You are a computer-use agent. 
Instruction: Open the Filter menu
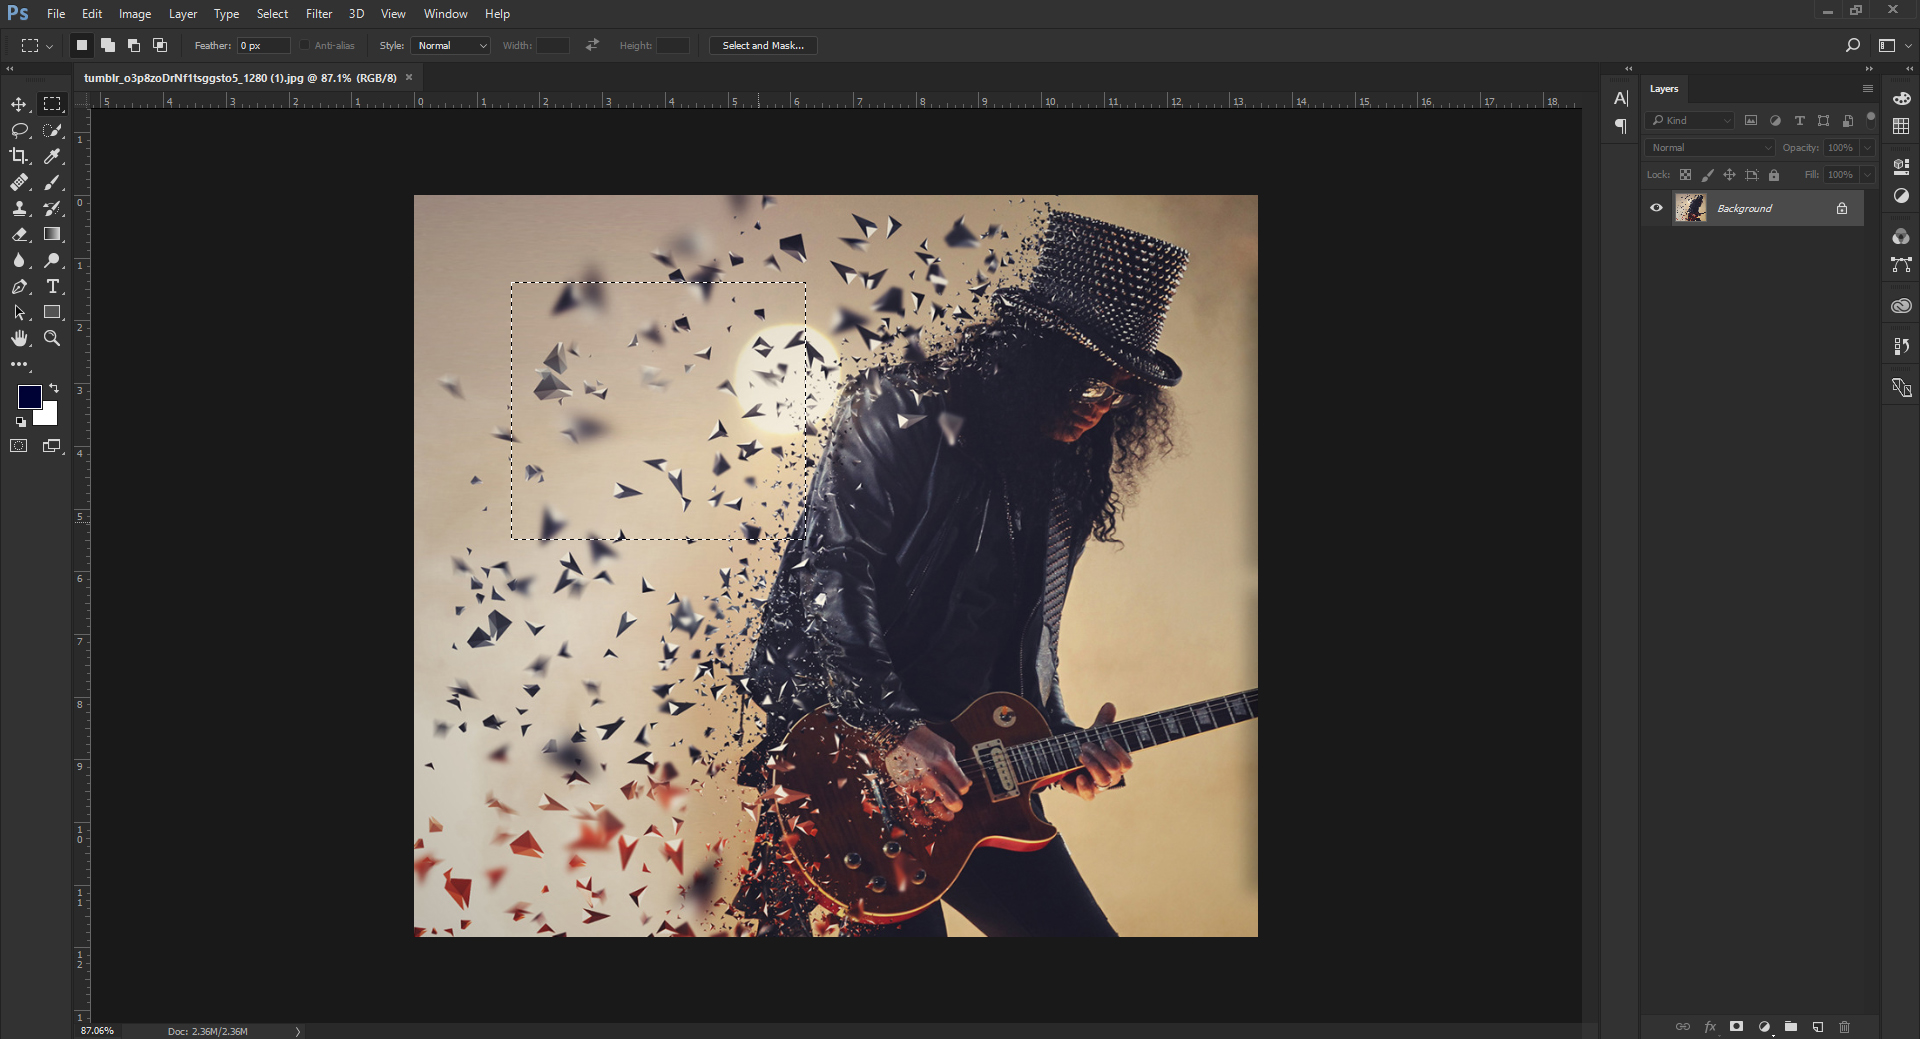(319, 14)
